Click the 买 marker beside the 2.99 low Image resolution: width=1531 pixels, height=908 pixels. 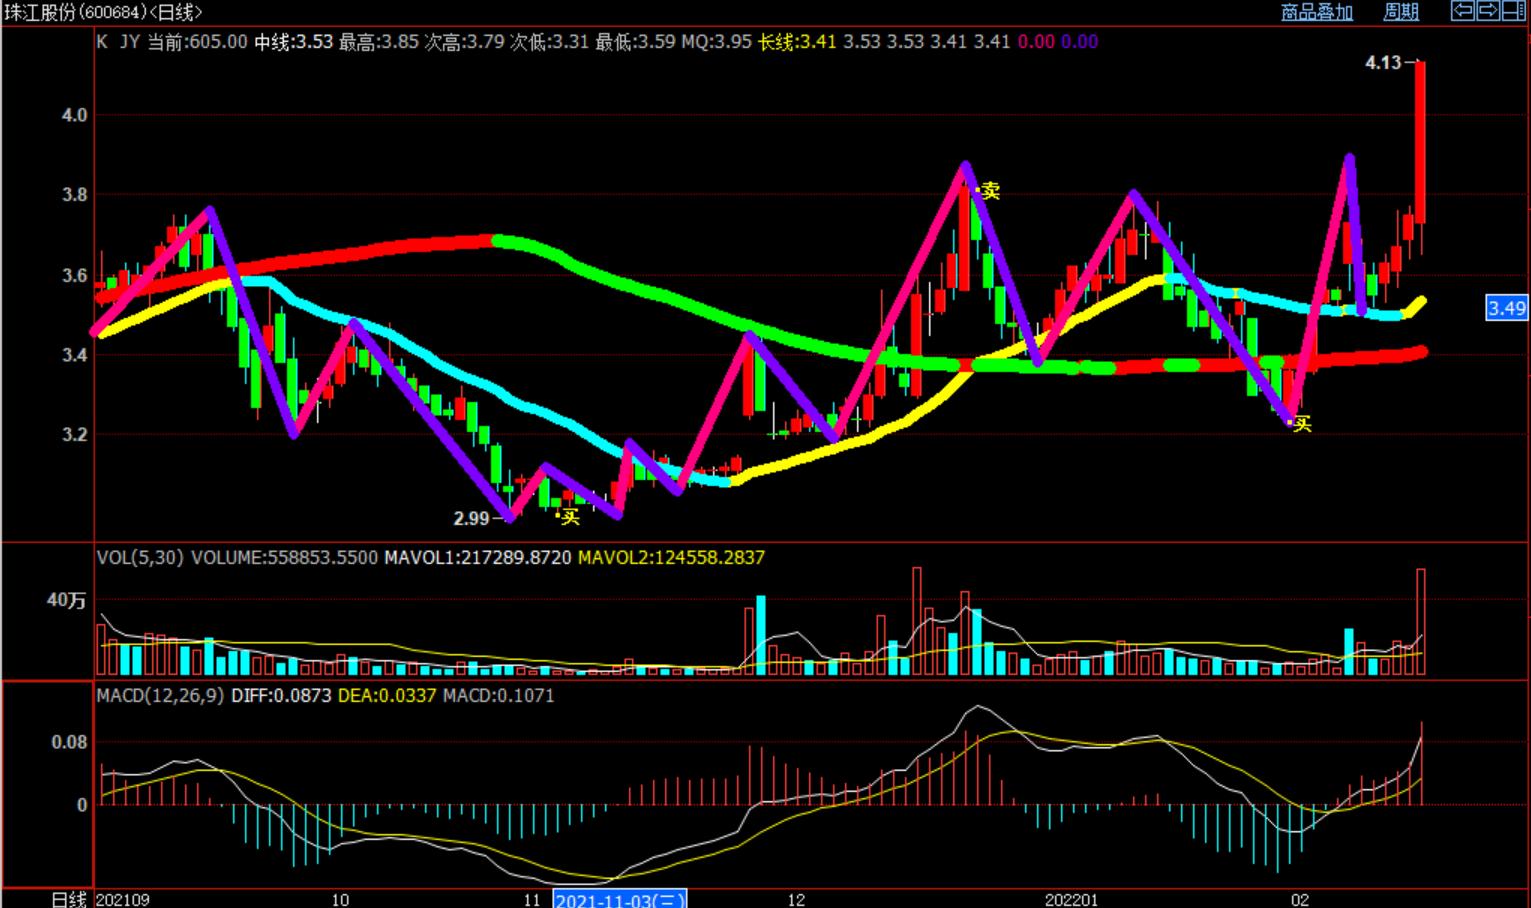569,516
